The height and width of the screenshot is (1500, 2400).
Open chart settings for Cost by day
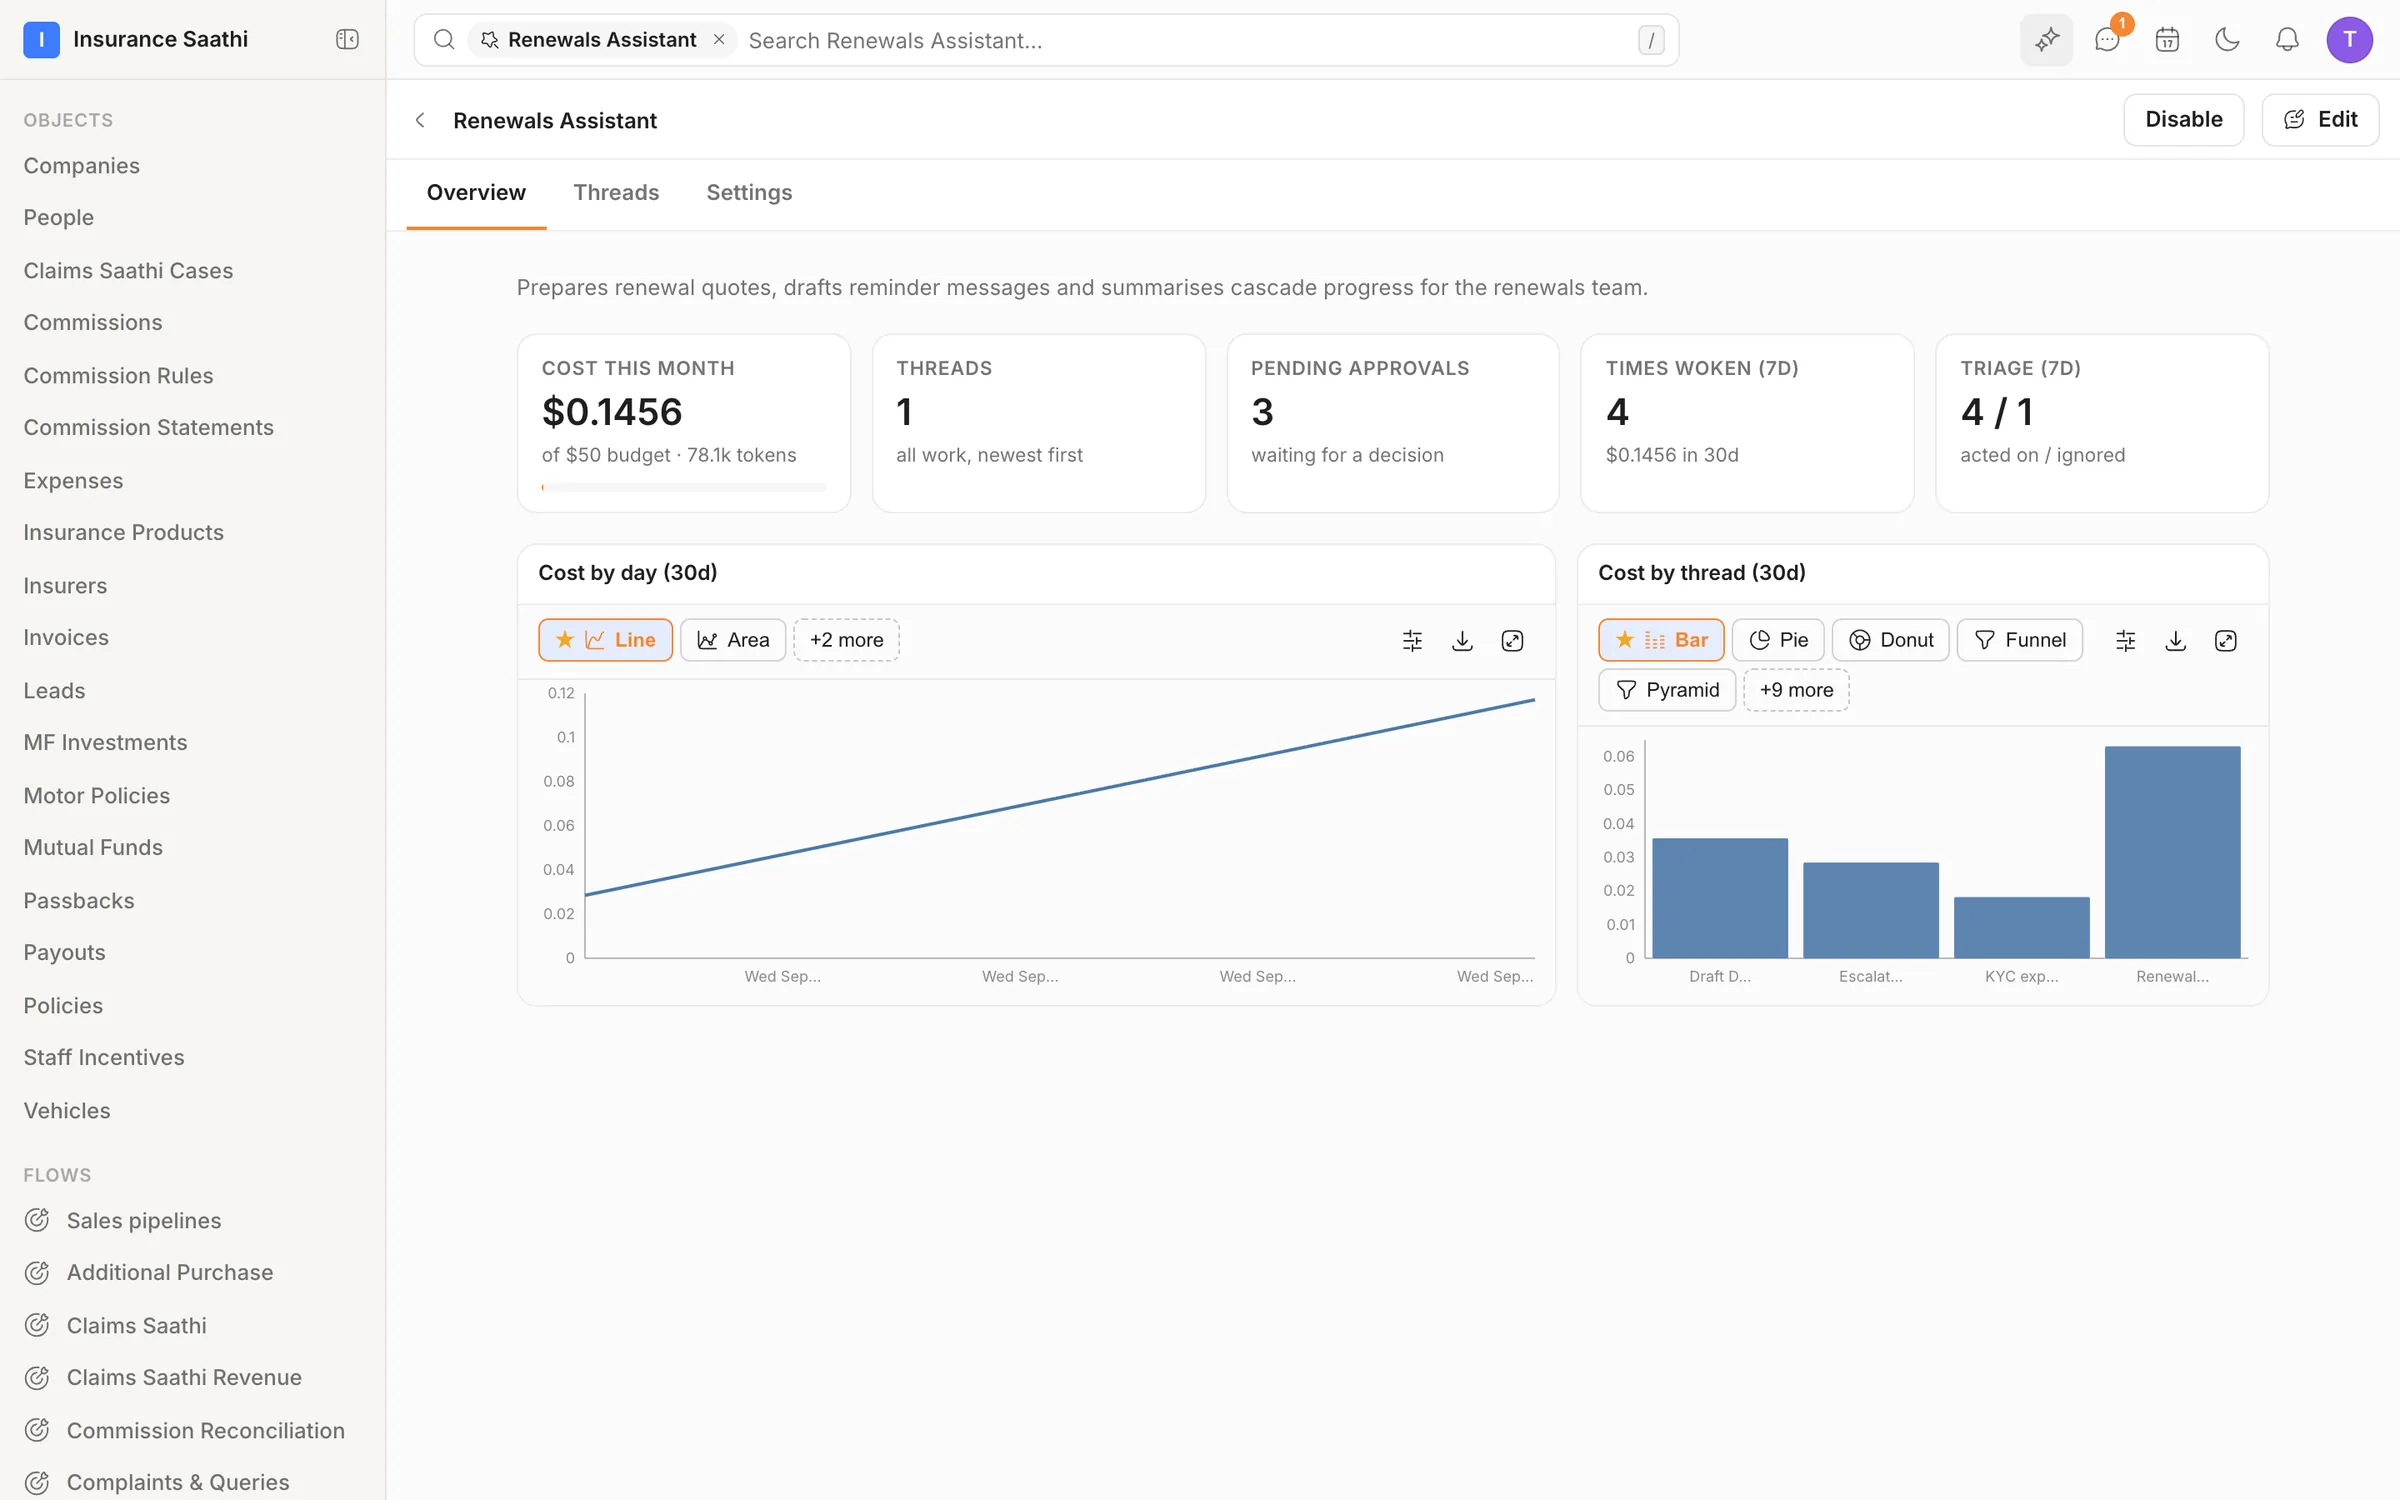(1412, 640)
